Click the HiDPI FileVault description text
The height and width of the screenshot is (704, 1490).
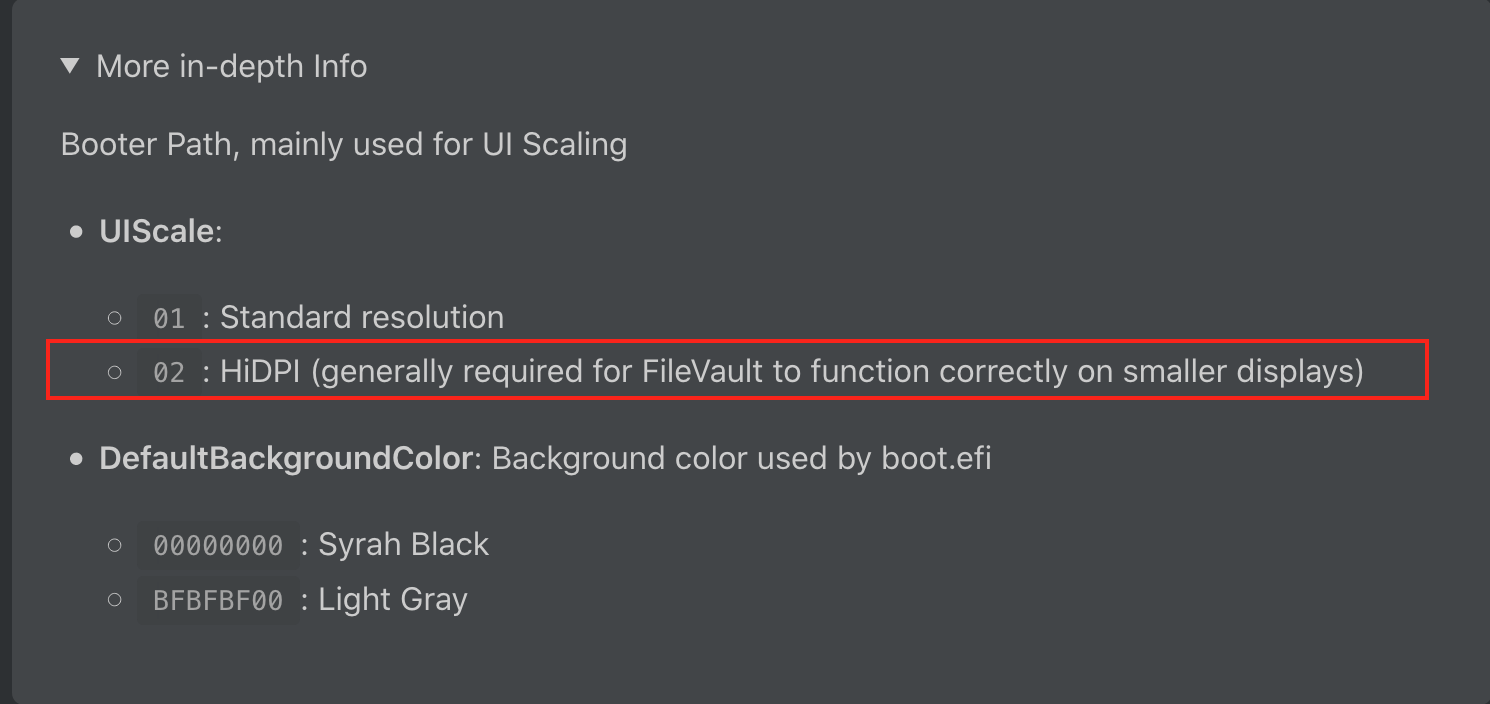point(791,372)
